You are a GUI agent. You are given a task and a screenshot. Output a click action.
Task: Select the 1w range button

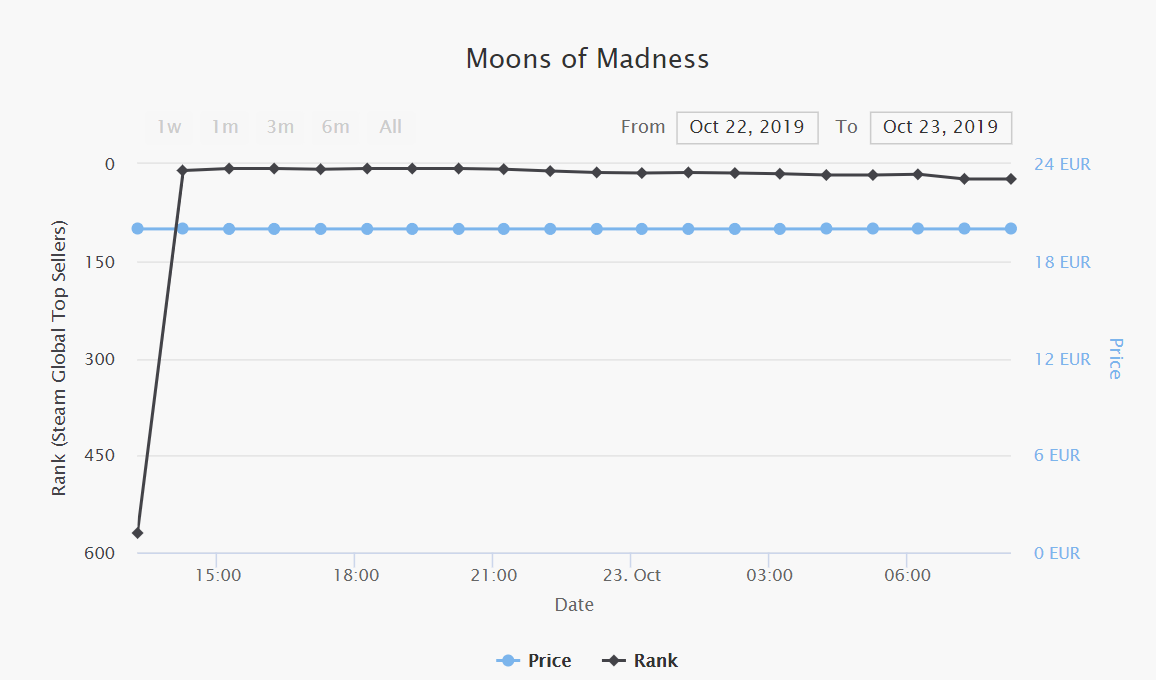pyautogui.click(x=169, y=127)
